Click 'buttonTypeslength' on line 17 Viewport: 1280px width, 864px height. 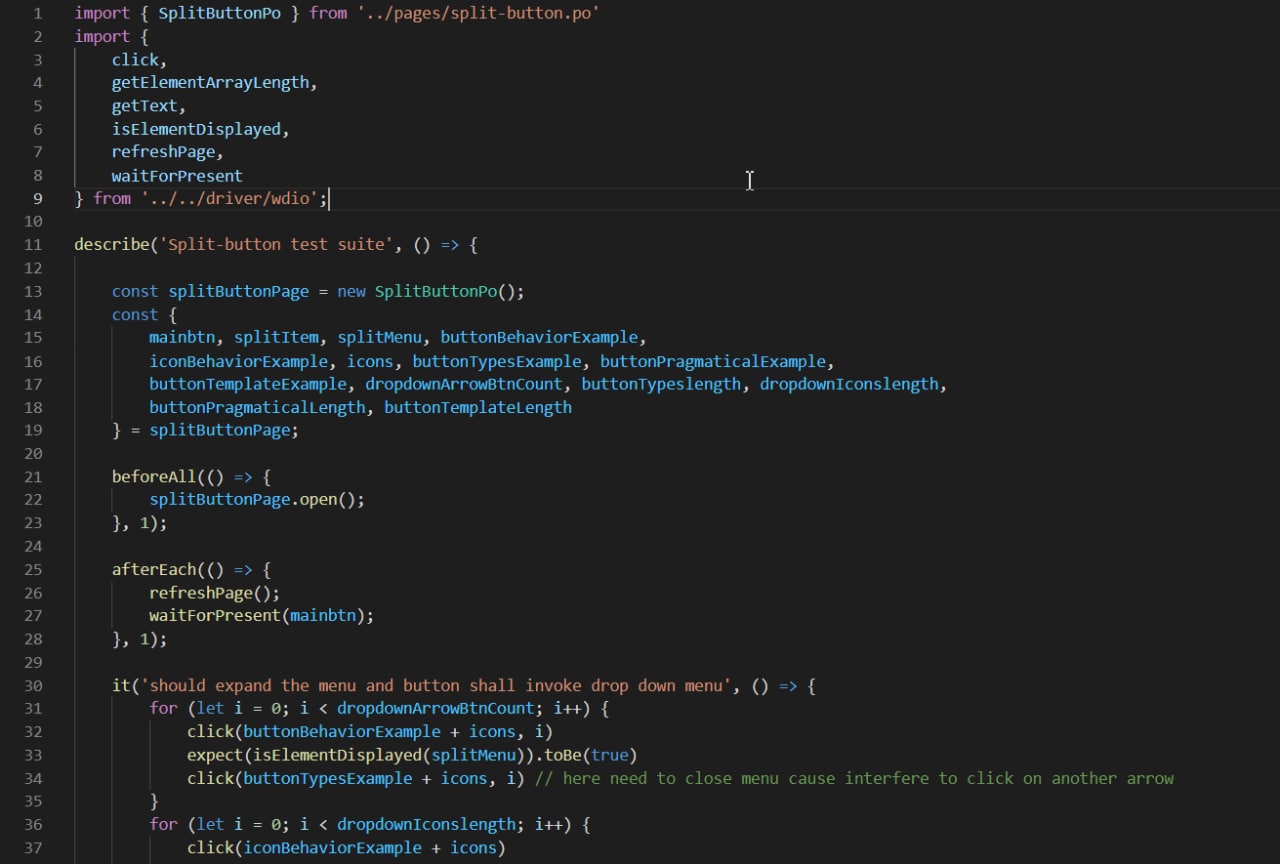click(661, 384)
